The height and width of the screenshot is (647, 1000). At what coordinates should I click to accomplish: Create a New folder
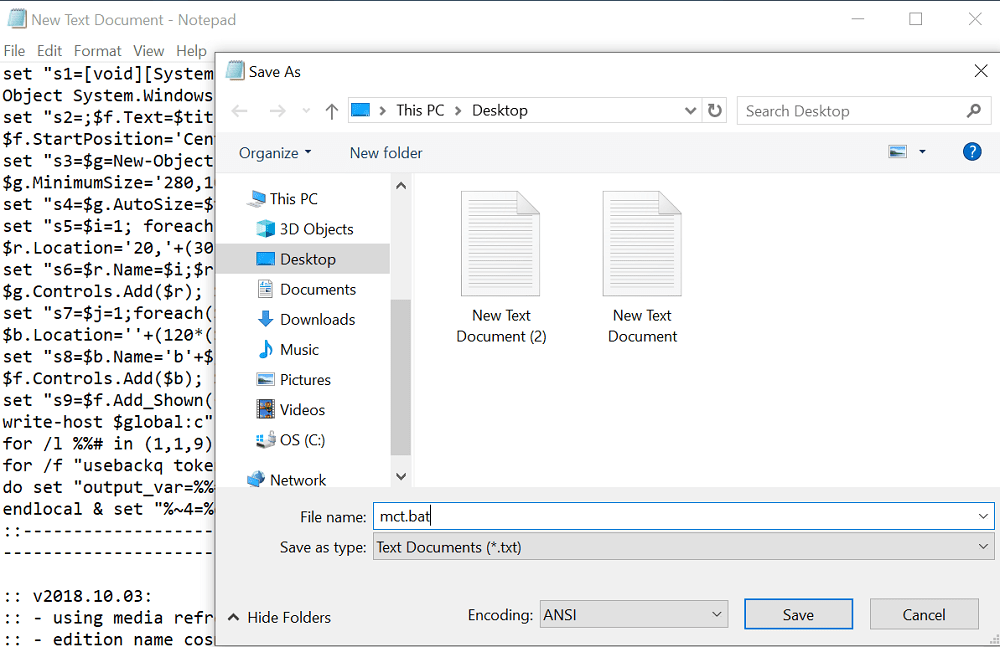point(386,153)
